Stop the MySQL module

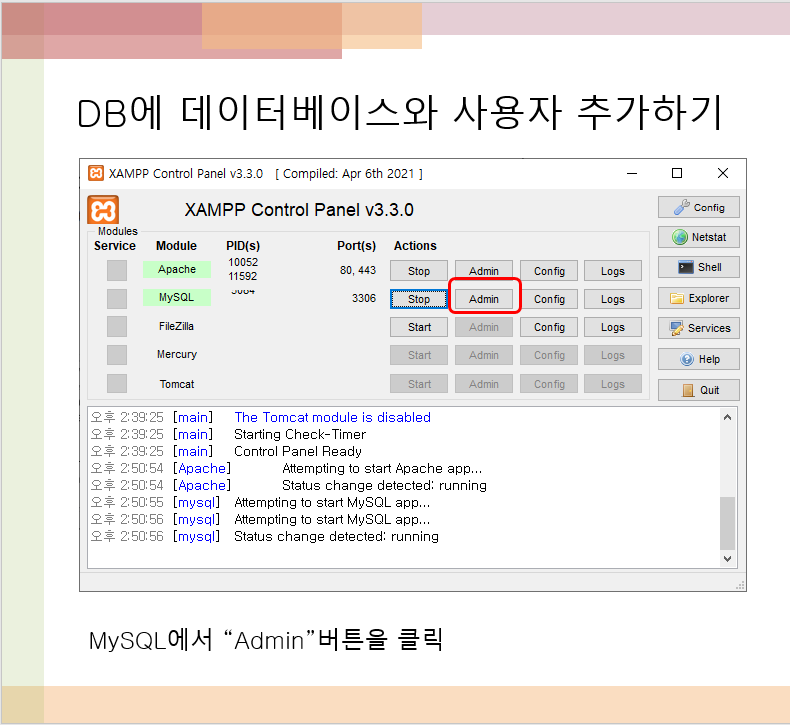419,299
